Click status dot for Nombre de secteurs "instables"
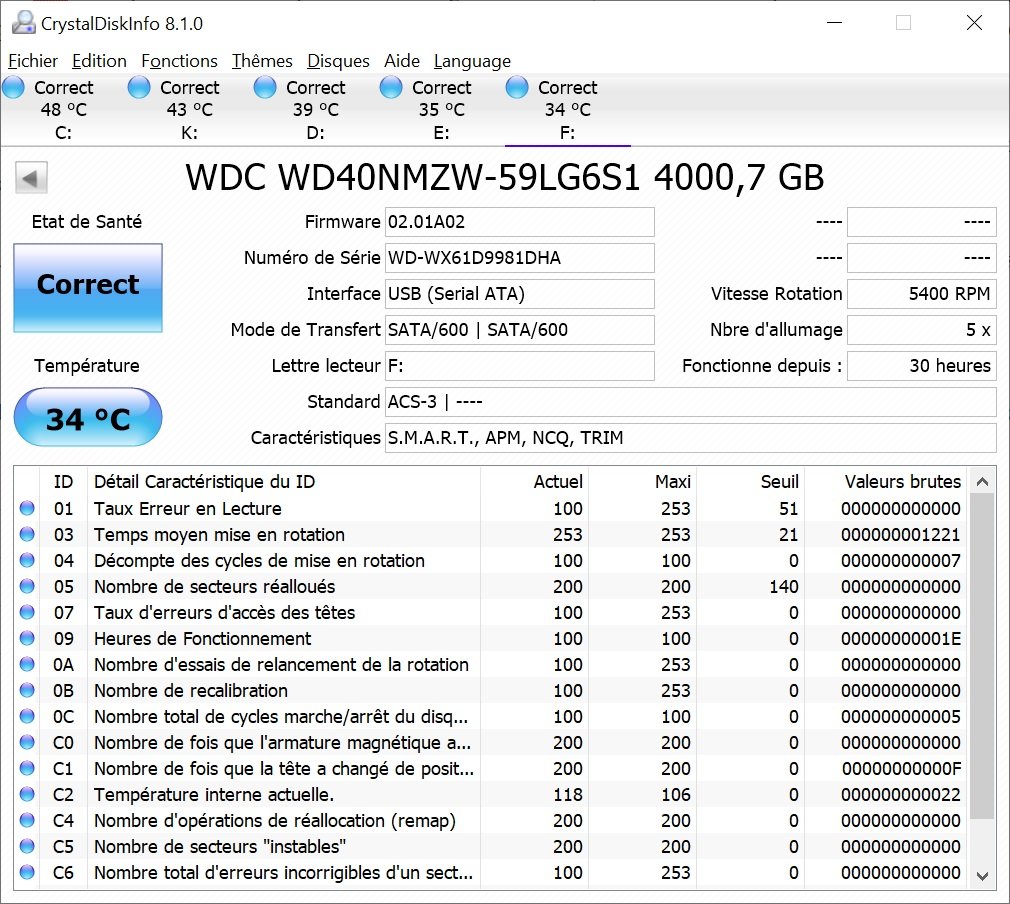This screenshot has height=904, width=1010. point(27,846)
